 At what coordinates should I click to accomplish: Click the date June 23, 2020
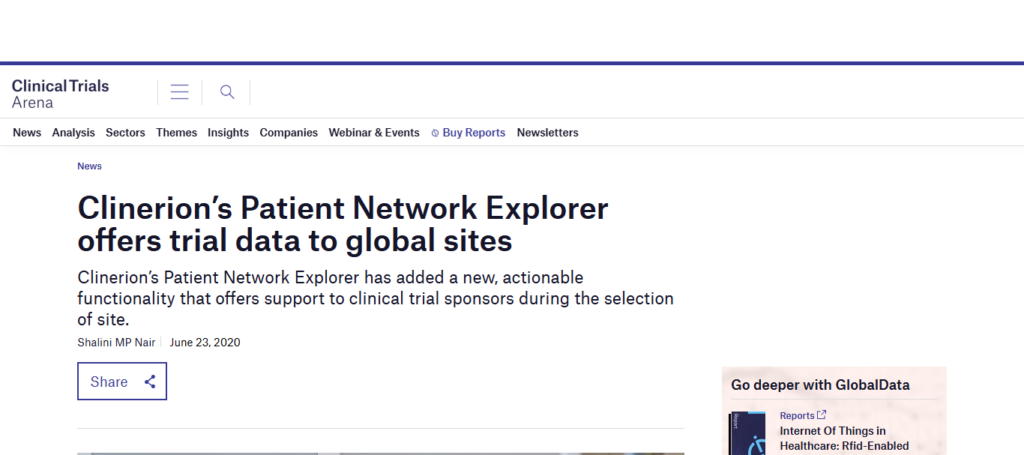[x=205, y=342]
